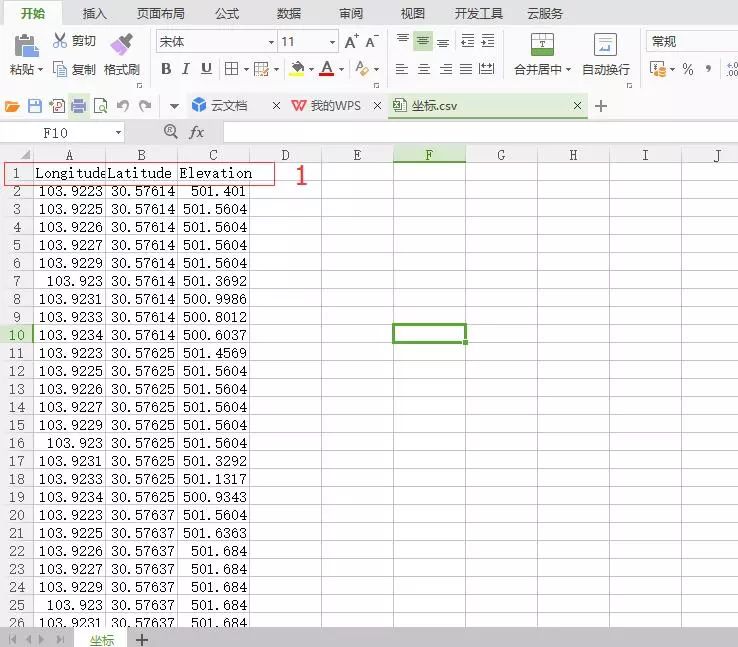Open the font color A swatch
This screenshot has width=738, height=647.
pyautogui.click(x=327, y=69)
